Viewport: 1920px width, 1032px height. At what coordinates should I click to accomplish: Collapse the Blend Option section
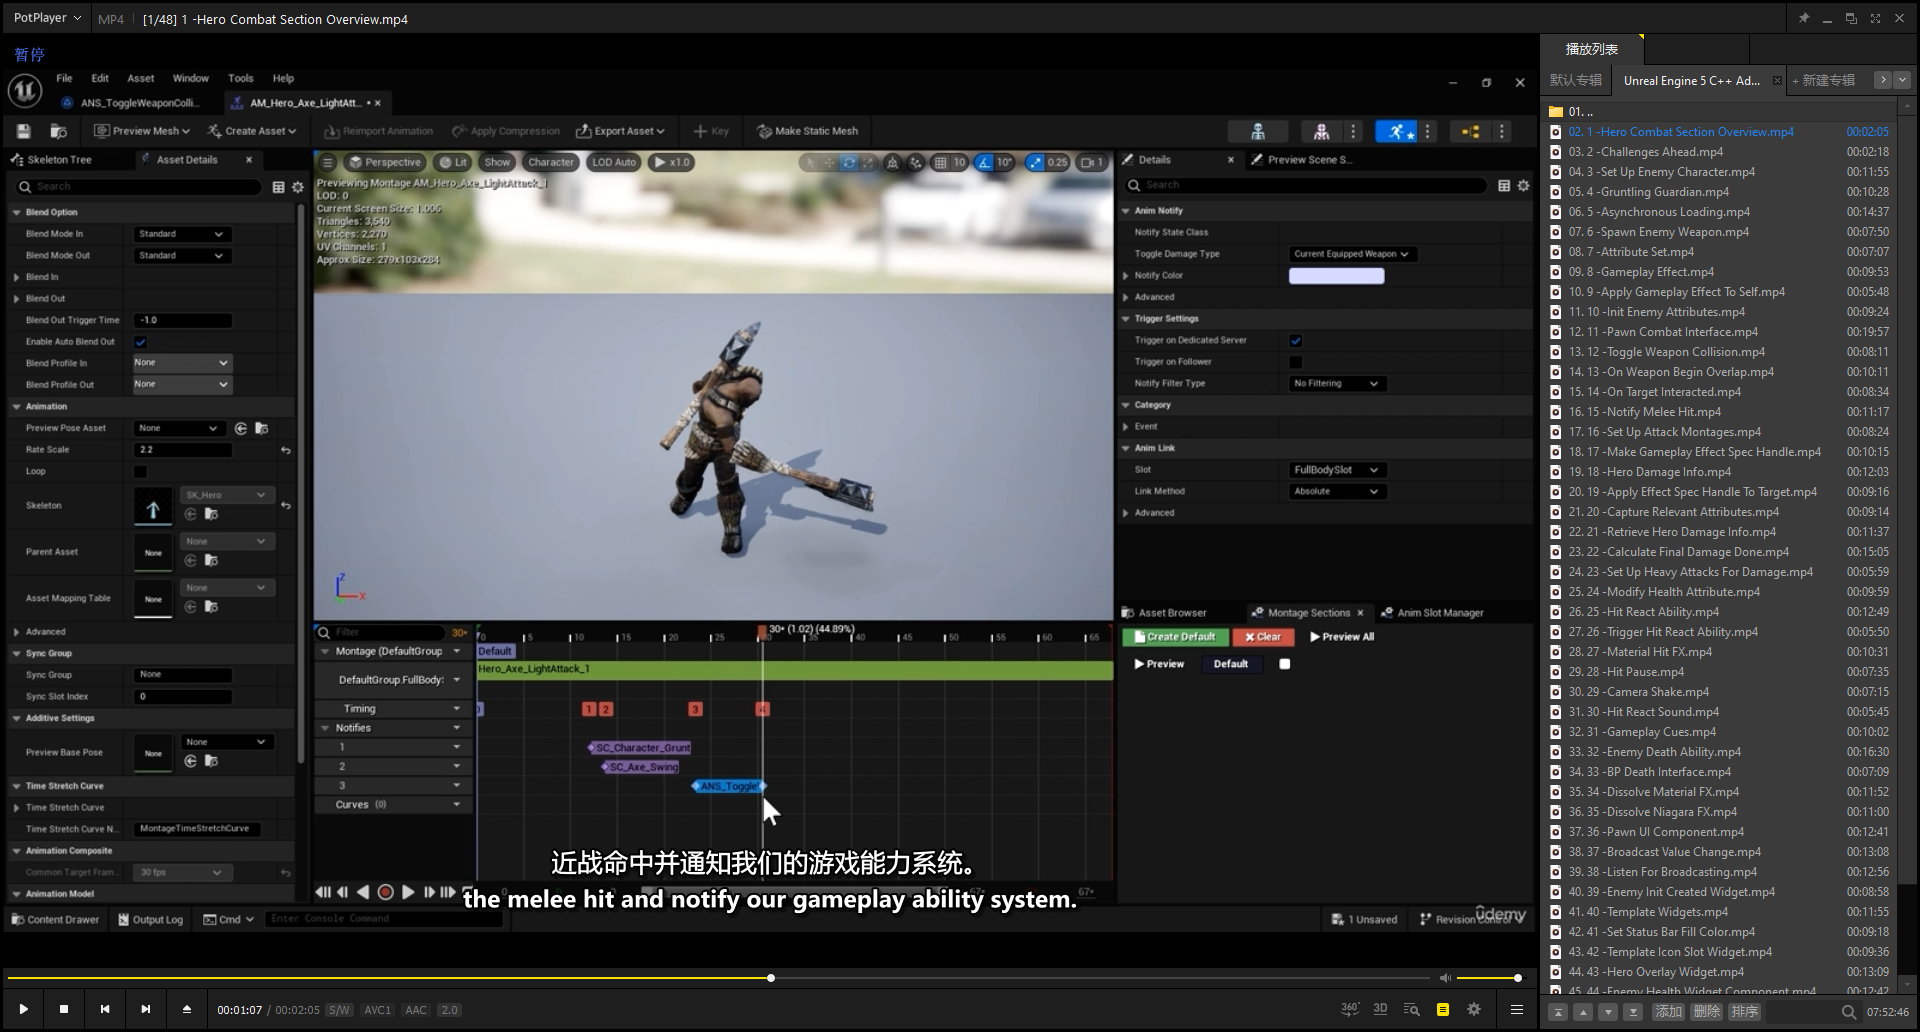pos(17,213)
